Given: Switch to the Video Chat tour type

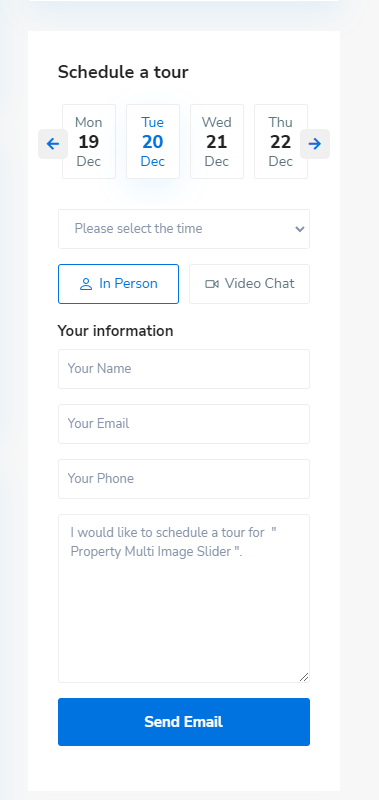Looking at the screenshot, I should 249,284.
